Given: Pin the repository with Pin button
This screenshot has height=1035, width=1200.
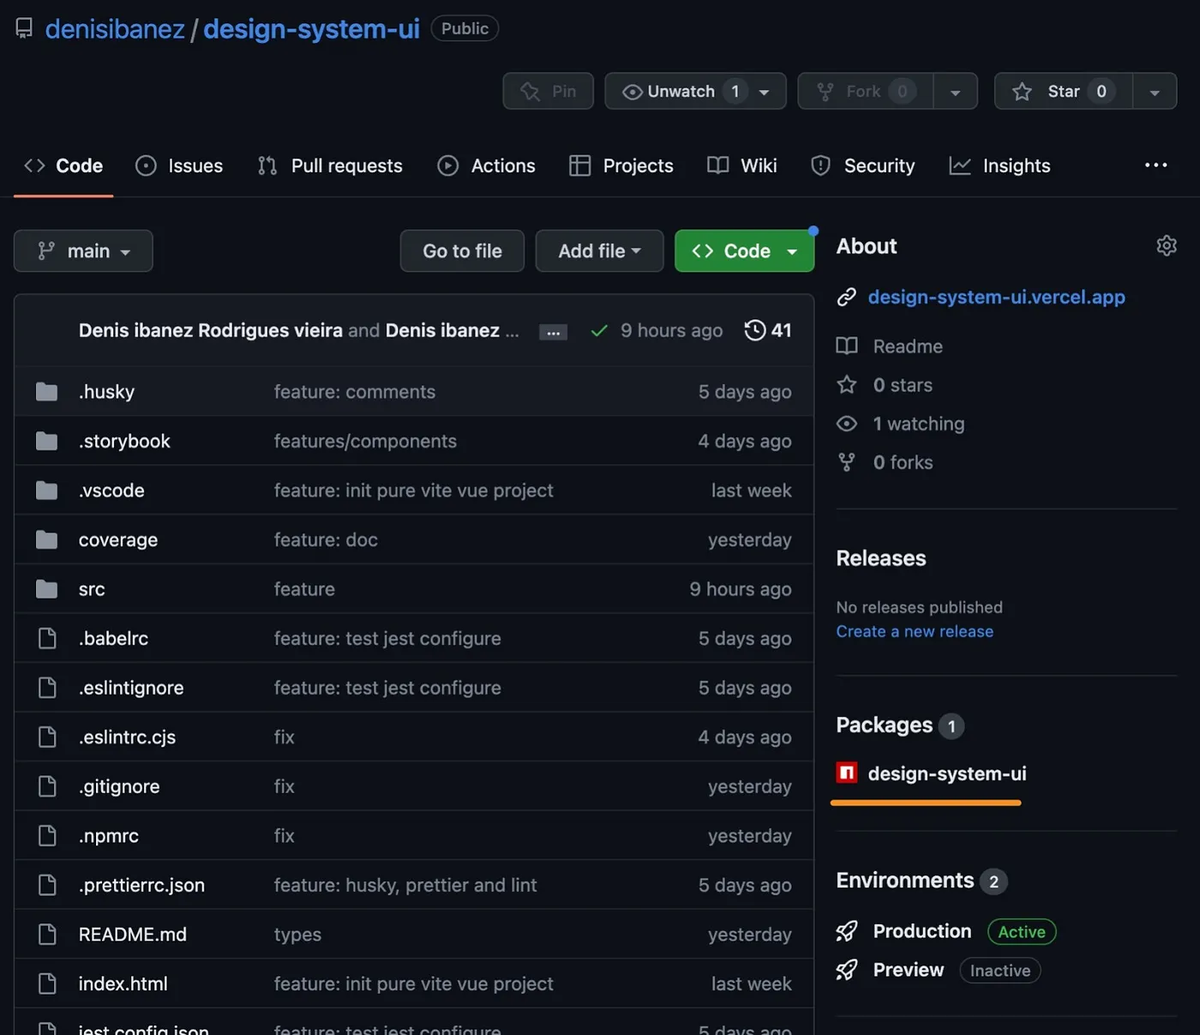Looking at the screenshot, I should coord(548,91).
